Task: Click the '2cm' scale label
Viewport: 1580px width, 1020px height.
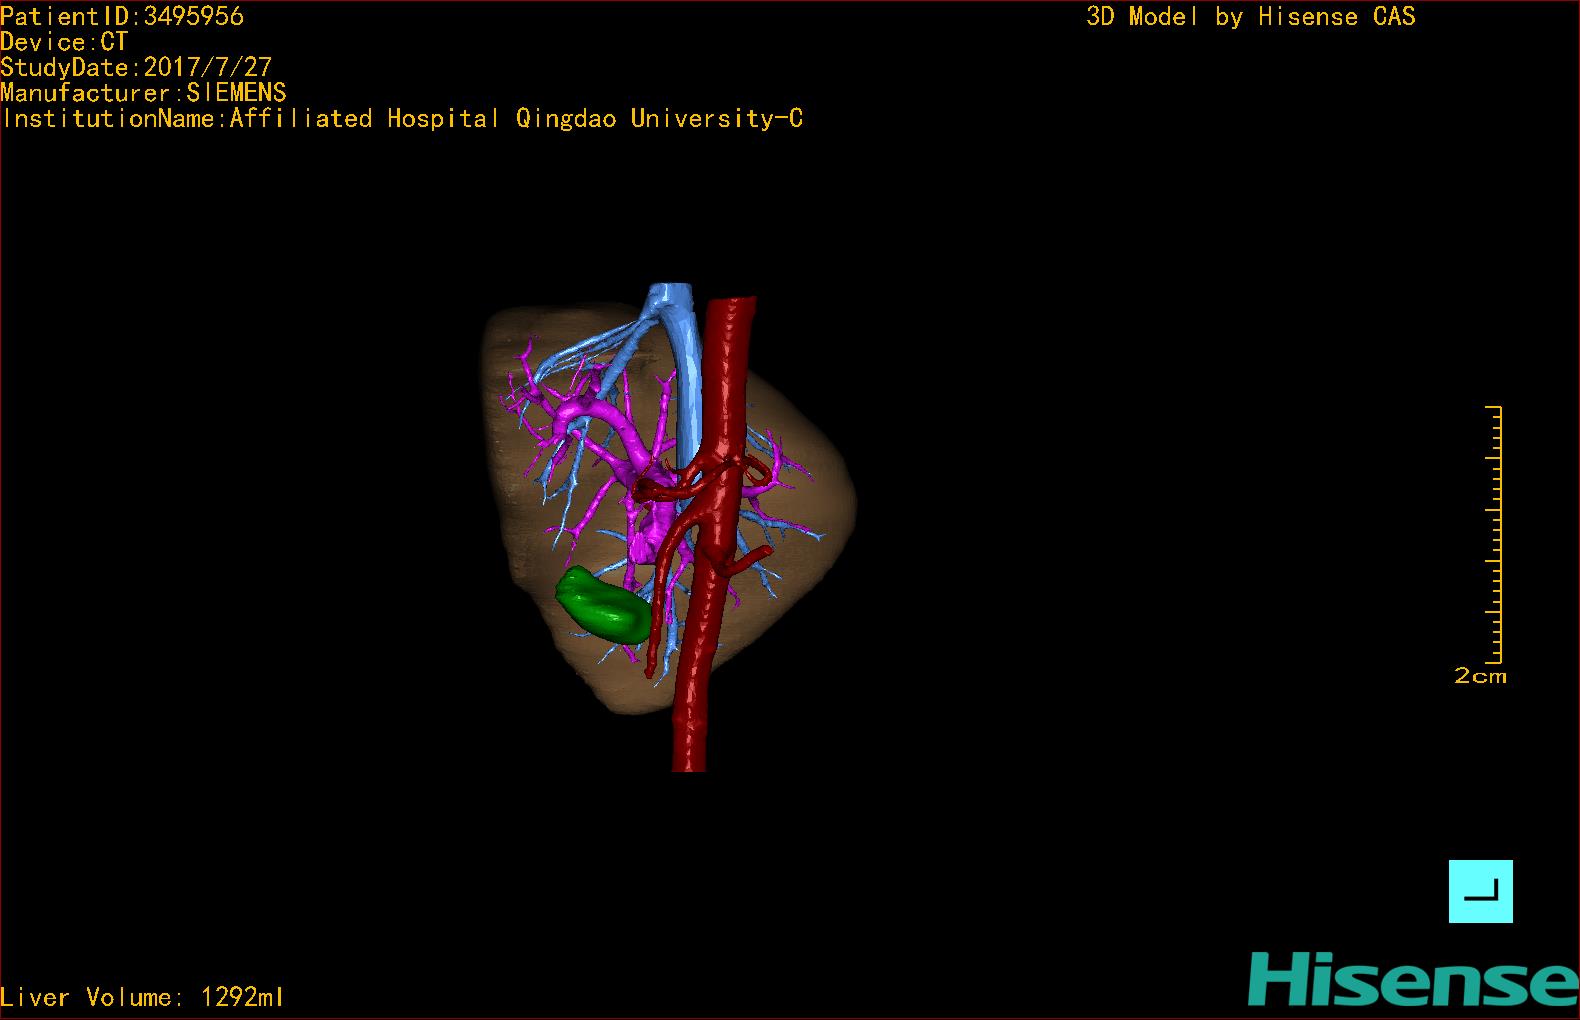Action: (1480, 676)
